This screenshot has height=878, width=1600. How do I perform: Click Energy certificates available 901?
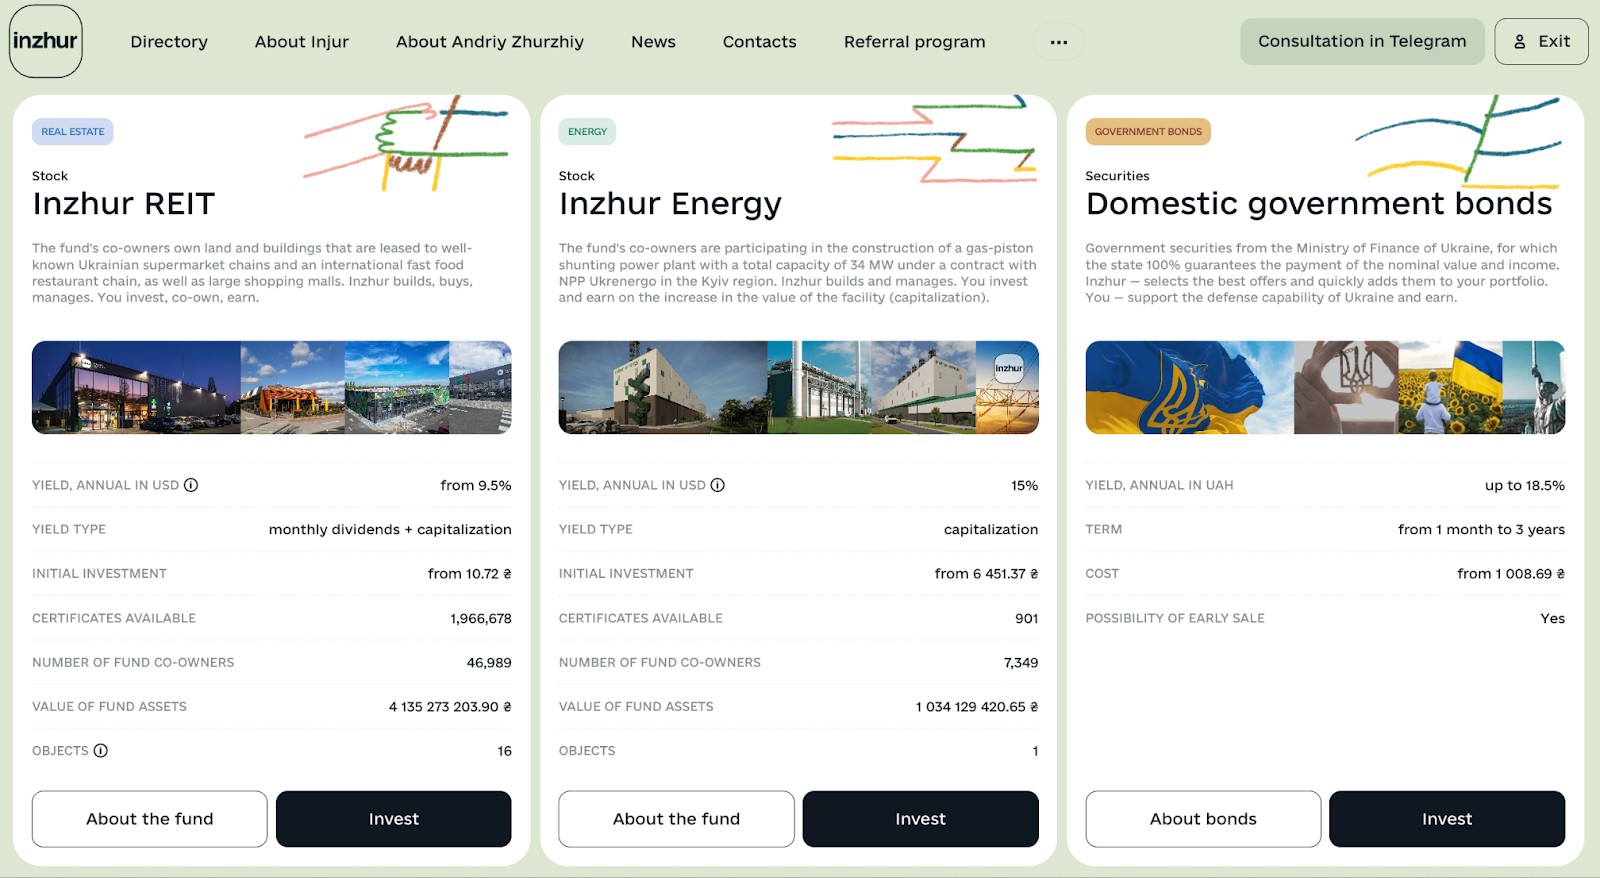pos(1027,619)
